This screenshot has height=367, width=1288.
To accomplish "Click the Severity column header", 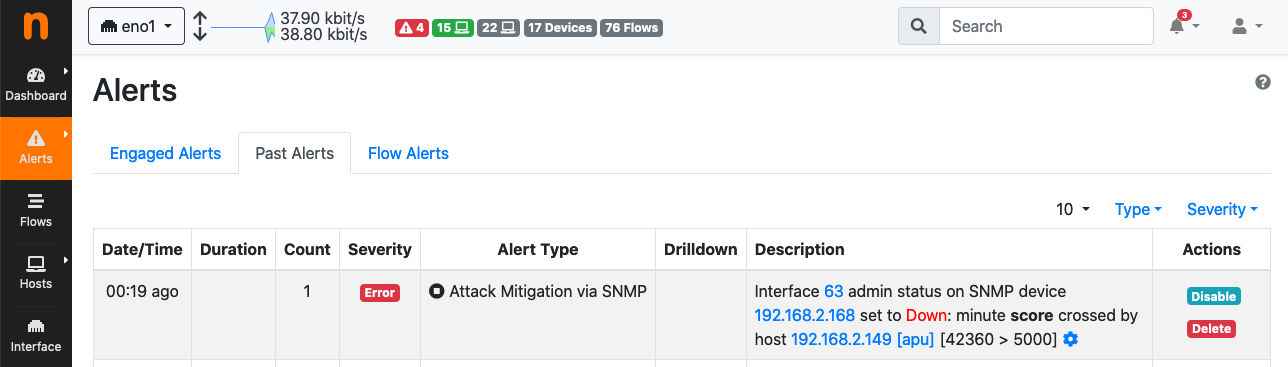I will pyautogui.click(x=379, y=249).
